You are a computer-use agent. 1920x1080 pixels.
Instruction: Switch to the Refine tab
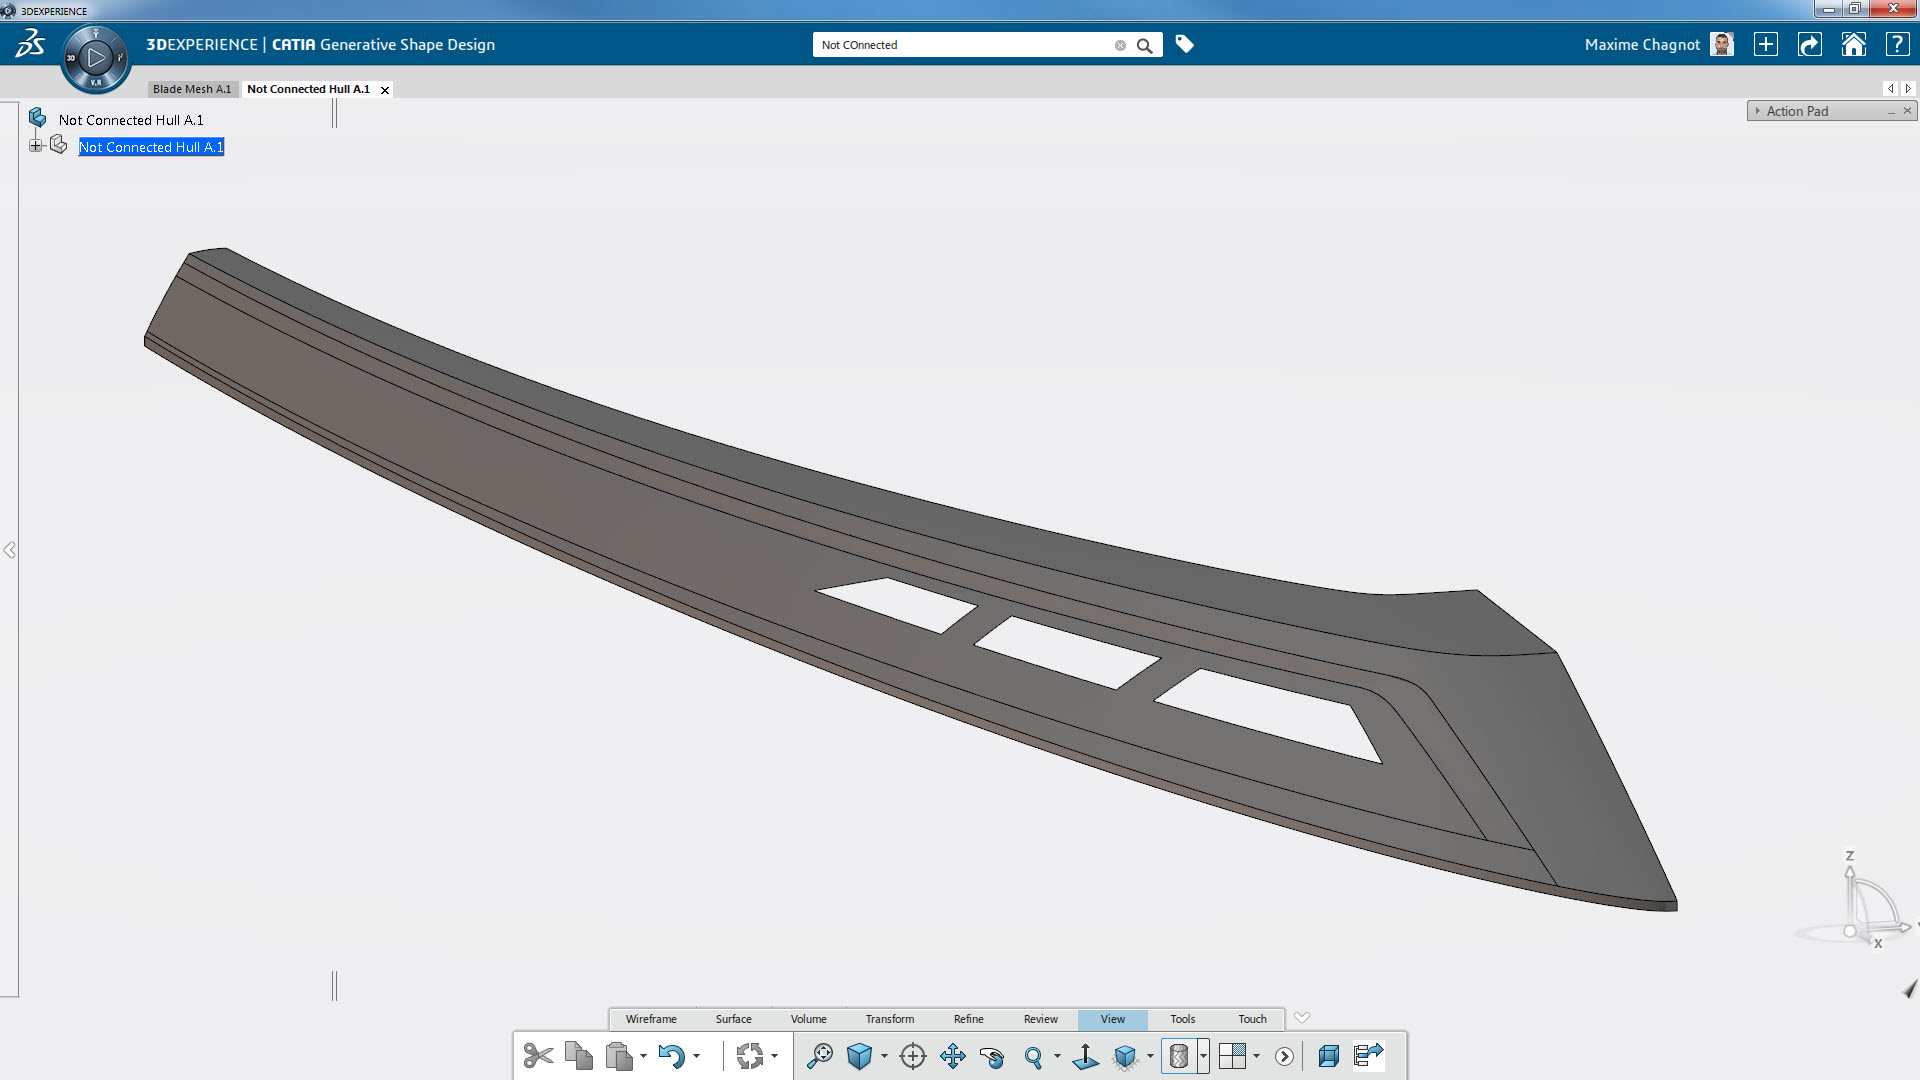968,1019
